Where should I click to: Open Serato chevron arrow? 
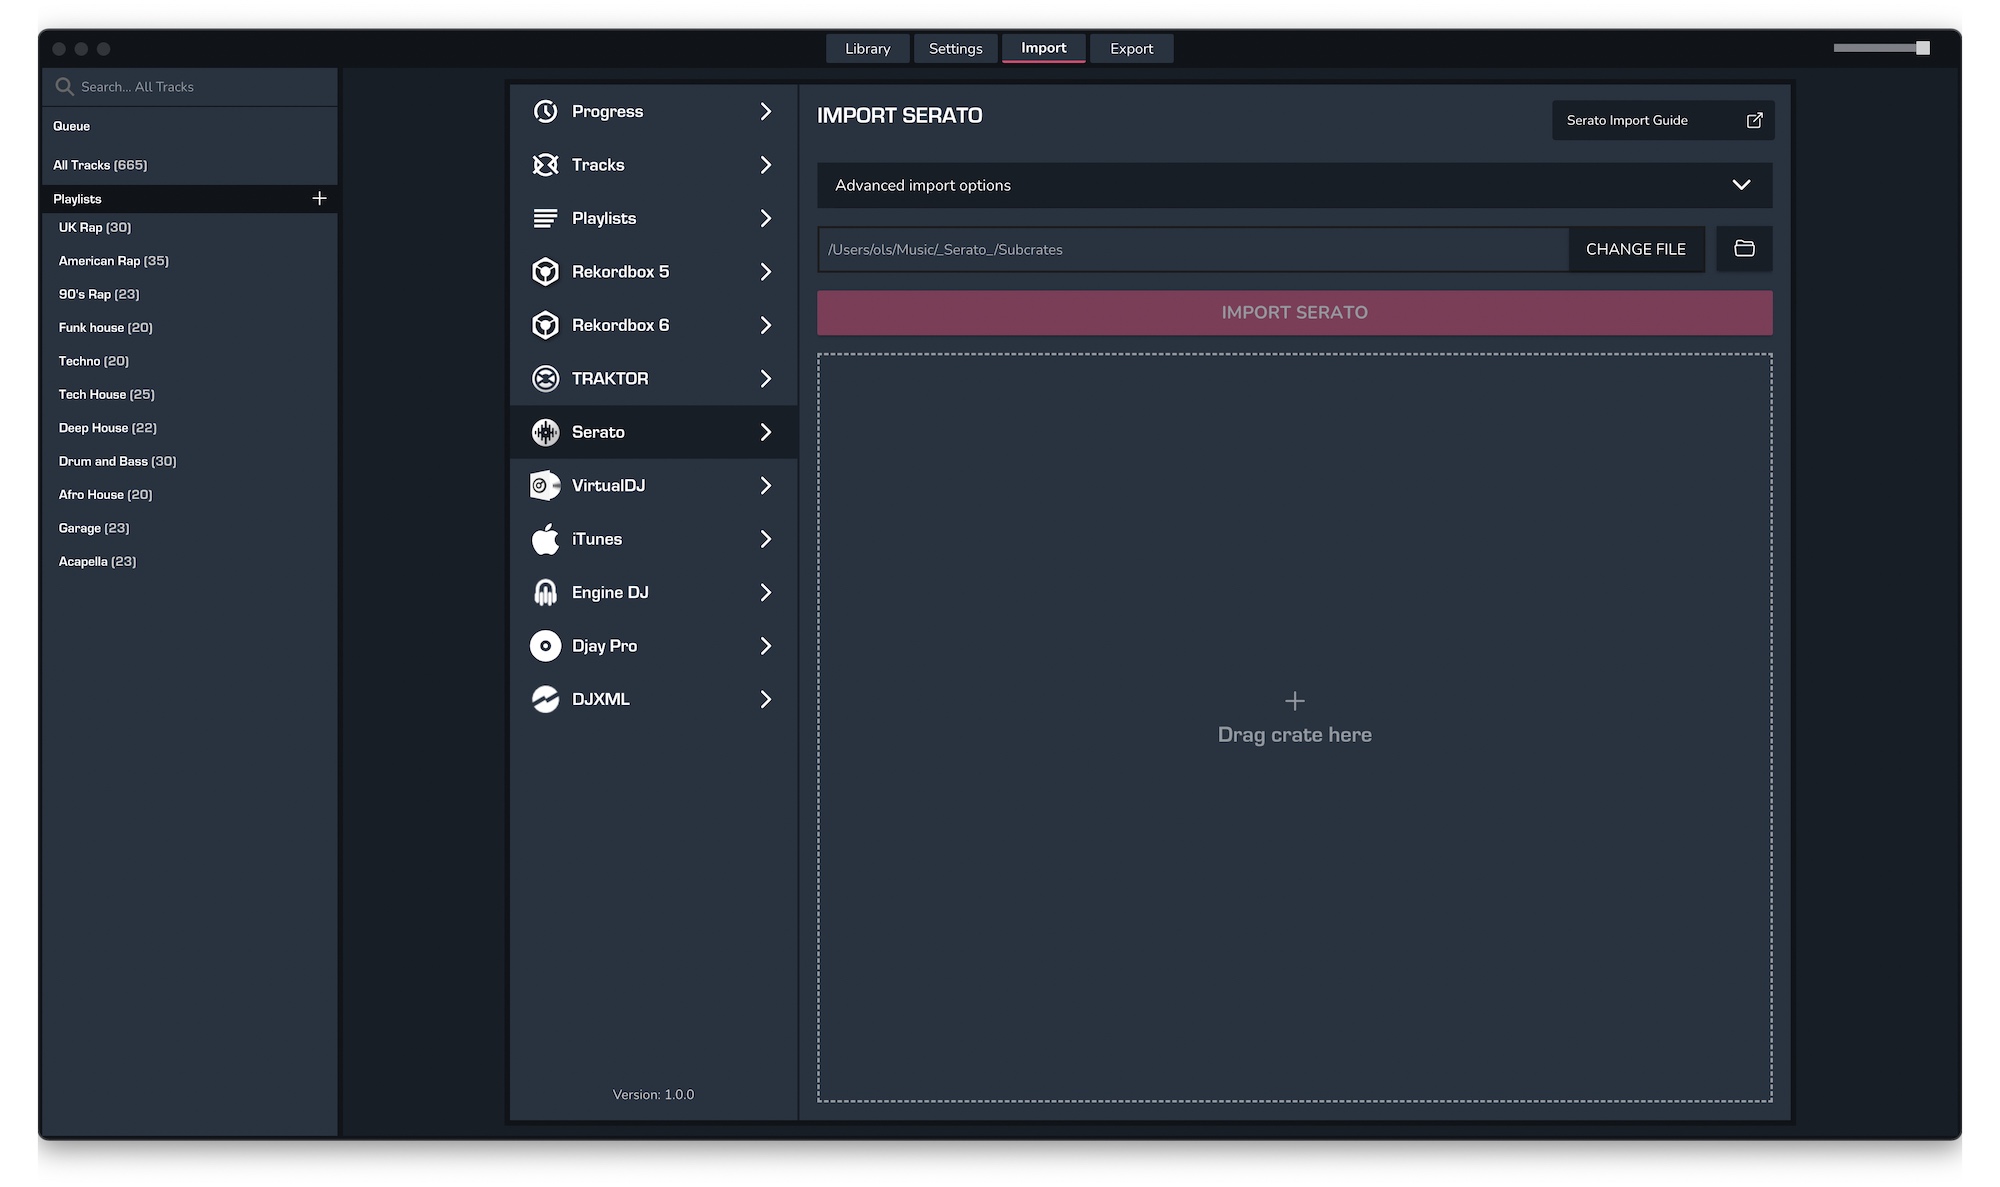(766, 432)
